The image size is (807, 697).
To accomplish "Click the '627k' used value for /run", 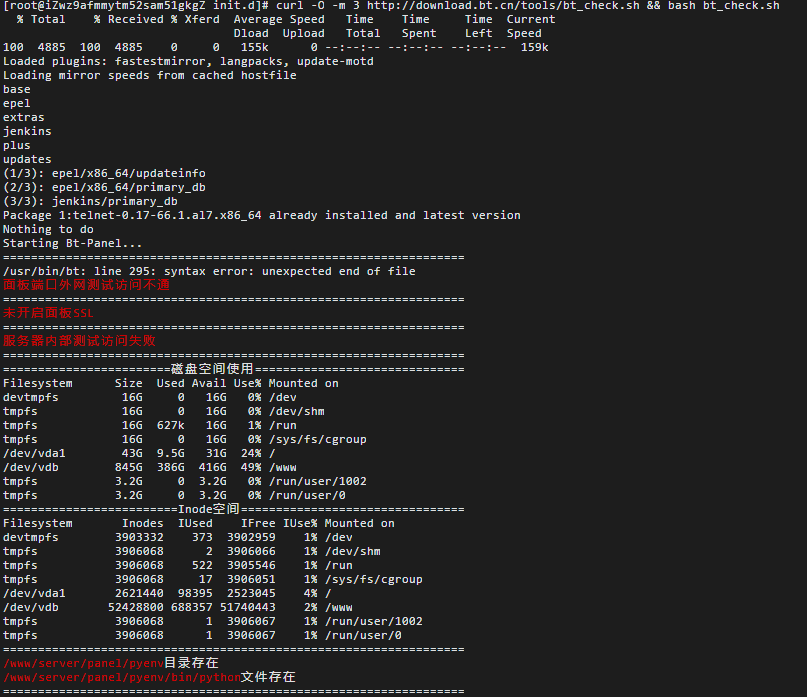I will coord(170,425).
